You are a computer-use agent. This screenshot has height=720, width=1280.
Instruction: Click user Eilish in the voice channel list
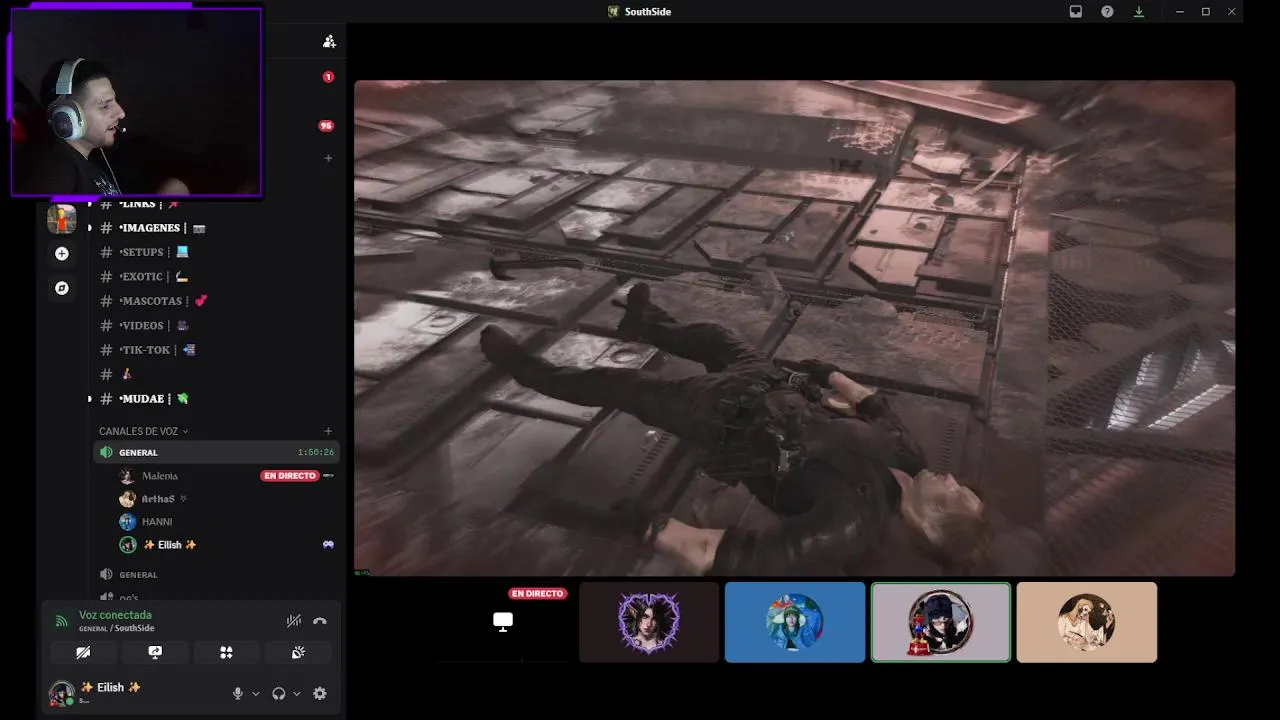[170, 545]
